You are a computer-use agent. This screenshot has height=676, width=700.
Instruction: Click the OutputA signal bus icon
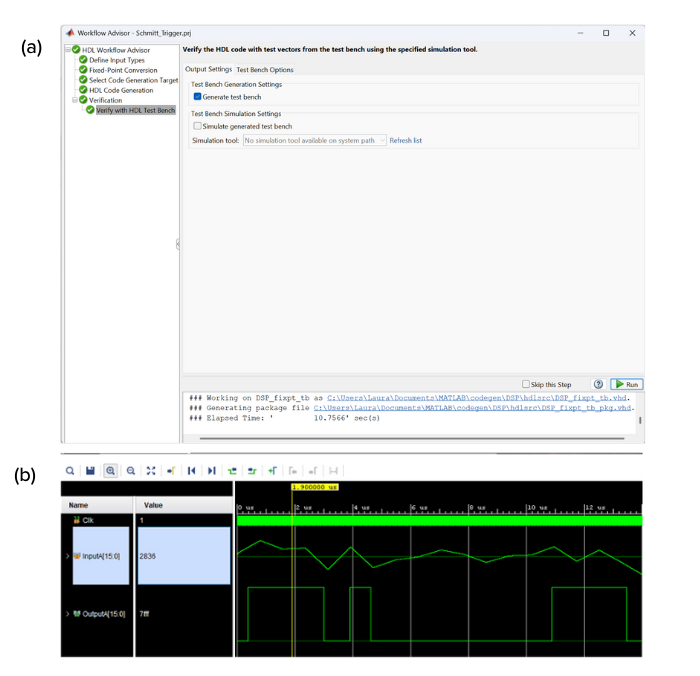pos(77,613)
